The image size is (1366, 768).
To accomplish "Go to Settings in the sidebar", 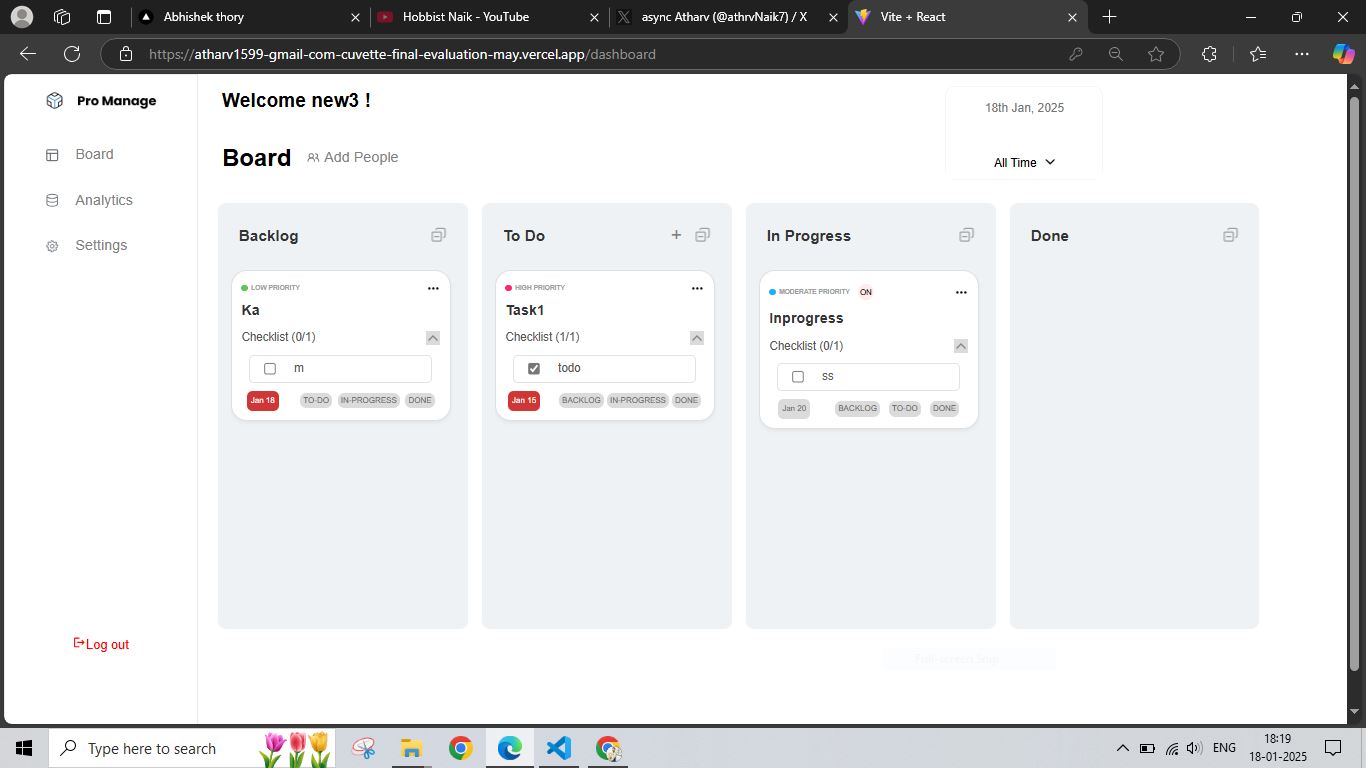I will [101, 245].
